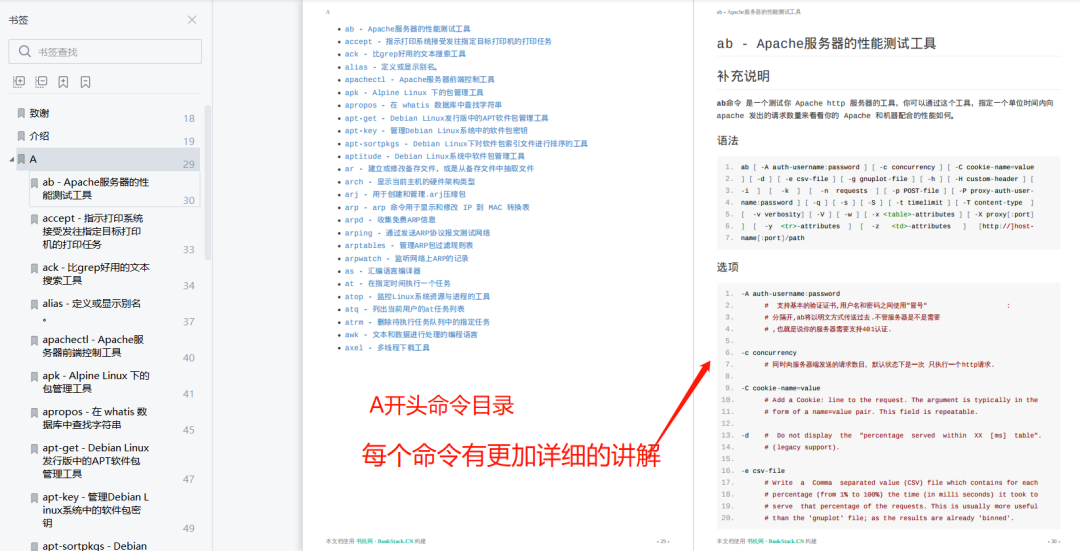Click BookStack.CN footer link on page 29
Image resolution: width=1080 pixels, height=551 pixels.
point(395,541)
